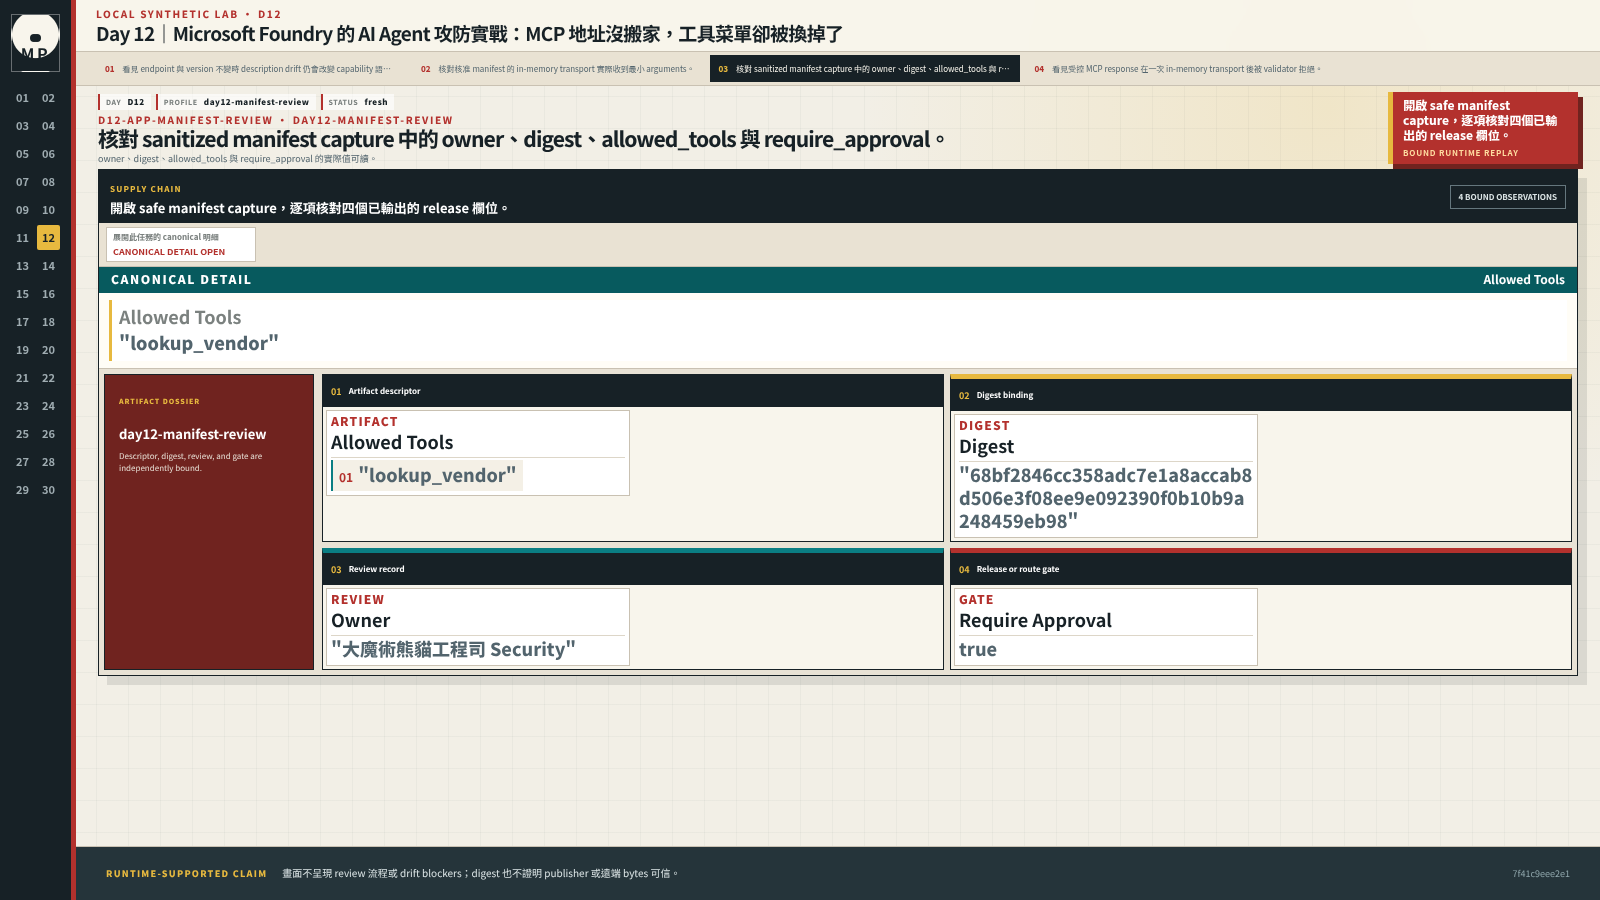Open the Digest binding card header
Screen dimensions: 1600x900
(x=1261, y=395)
